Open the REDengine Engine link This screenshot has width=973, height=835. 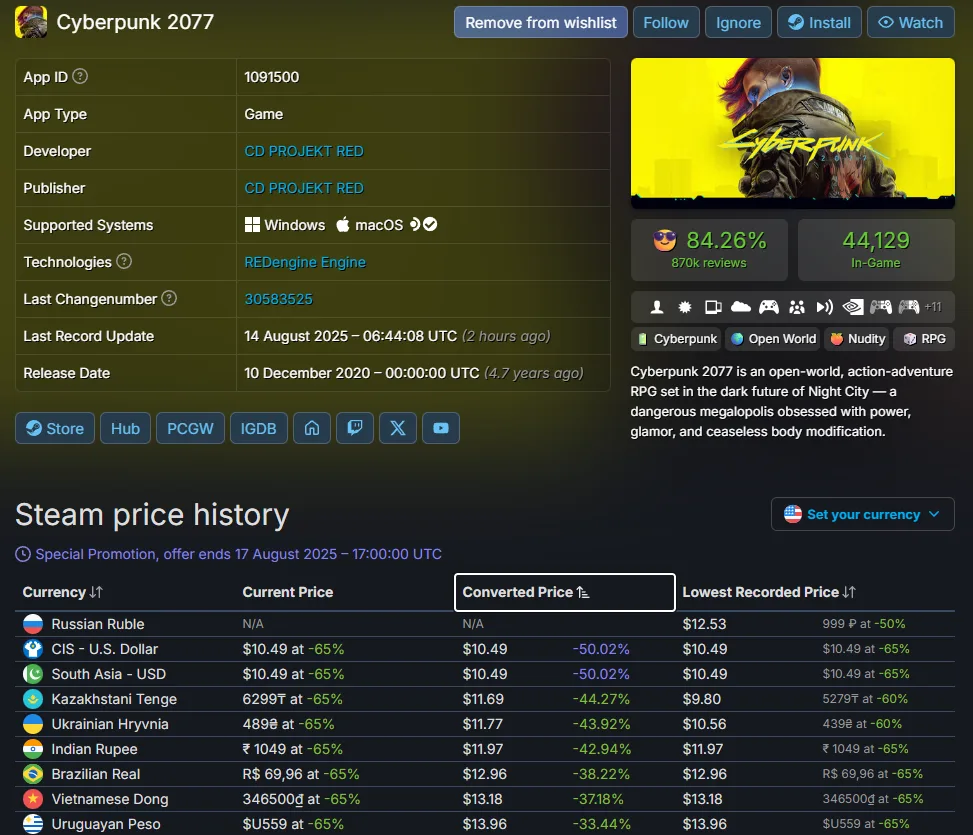coord(305,262)
